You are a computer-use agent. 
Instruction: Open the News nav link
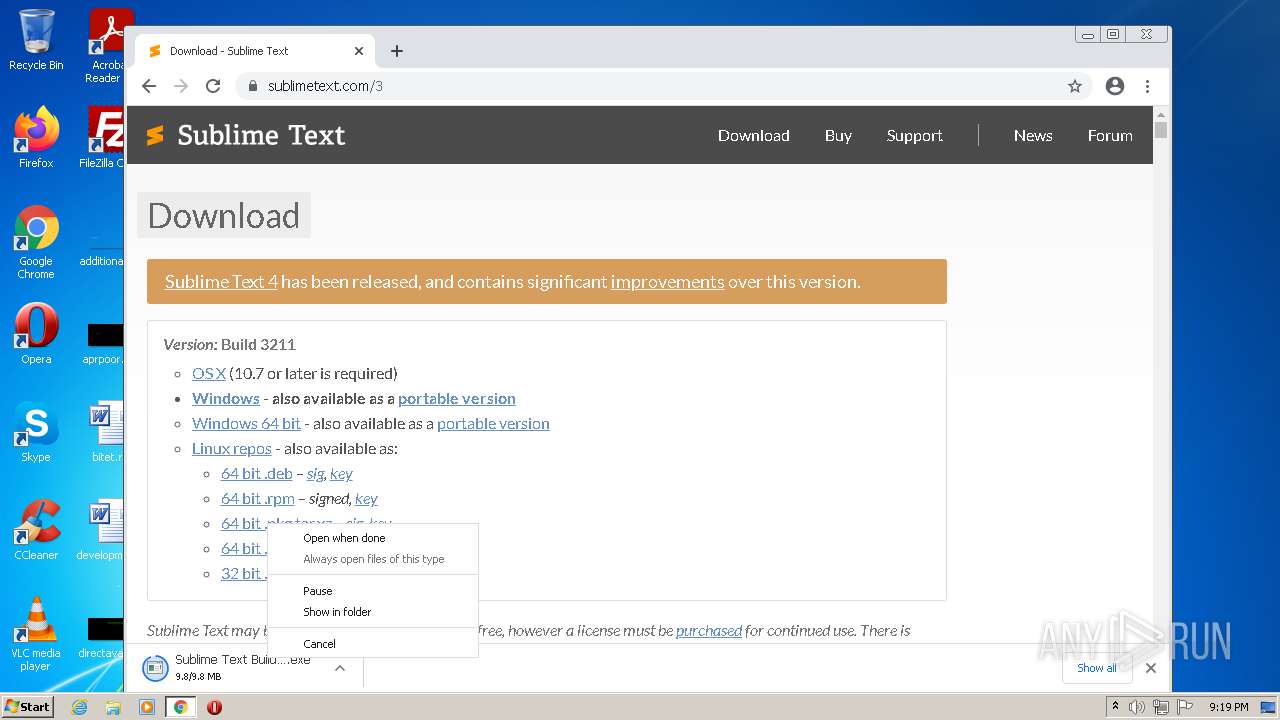[x=1033, y=135]
